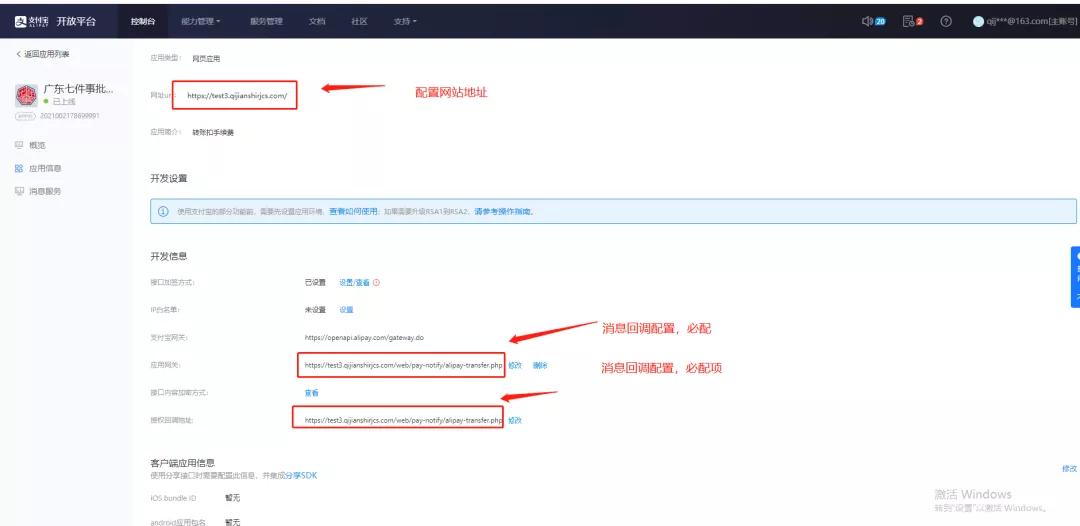Click 设置/查看 for 接口加签方式
1080x526 pixels.
tap(355, 282)
